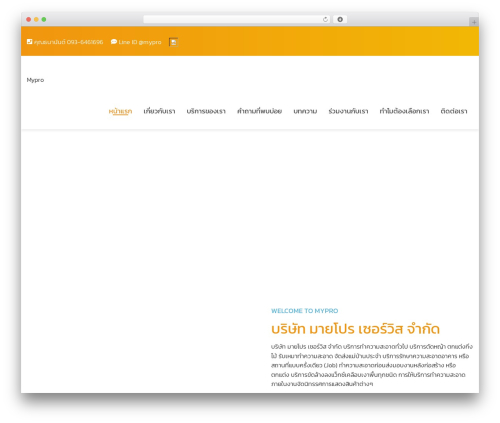Open the บทความ menu item
The width and height of the screenshot is (500, 423).
(x=305, y=111)
